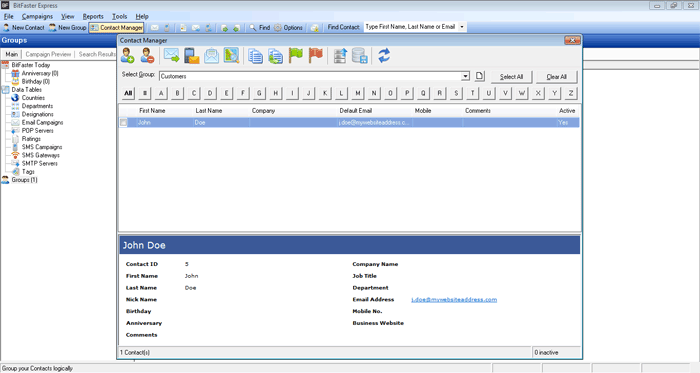
Task: Click the green export arrow toolbar icon
Action: coord(225,28)
